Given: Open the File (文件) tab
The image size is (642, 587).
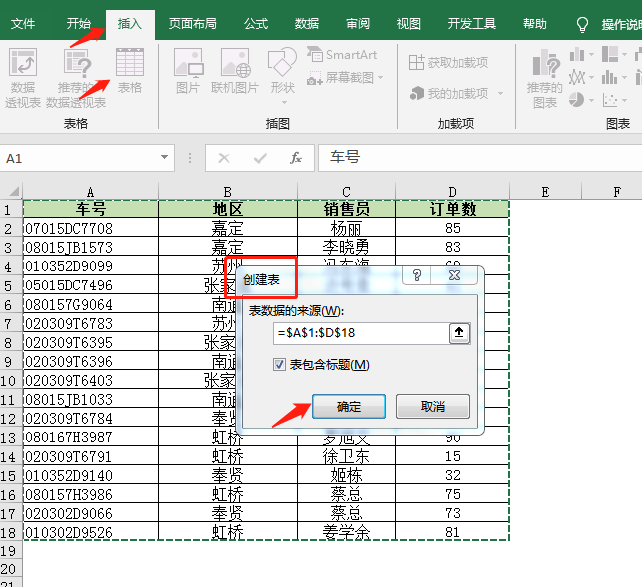Looking at the screenshot, I should click(23, 24).
